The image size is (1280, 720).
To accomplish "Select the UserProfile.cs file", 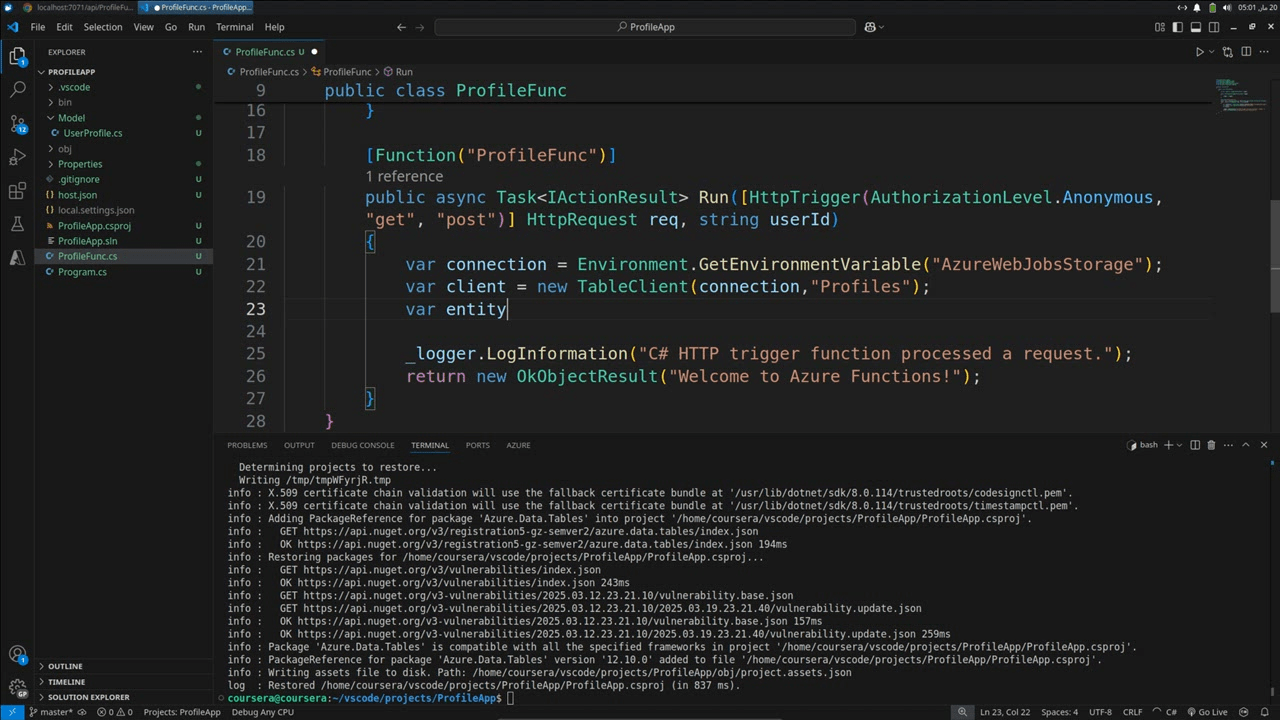I will [93, 133].
